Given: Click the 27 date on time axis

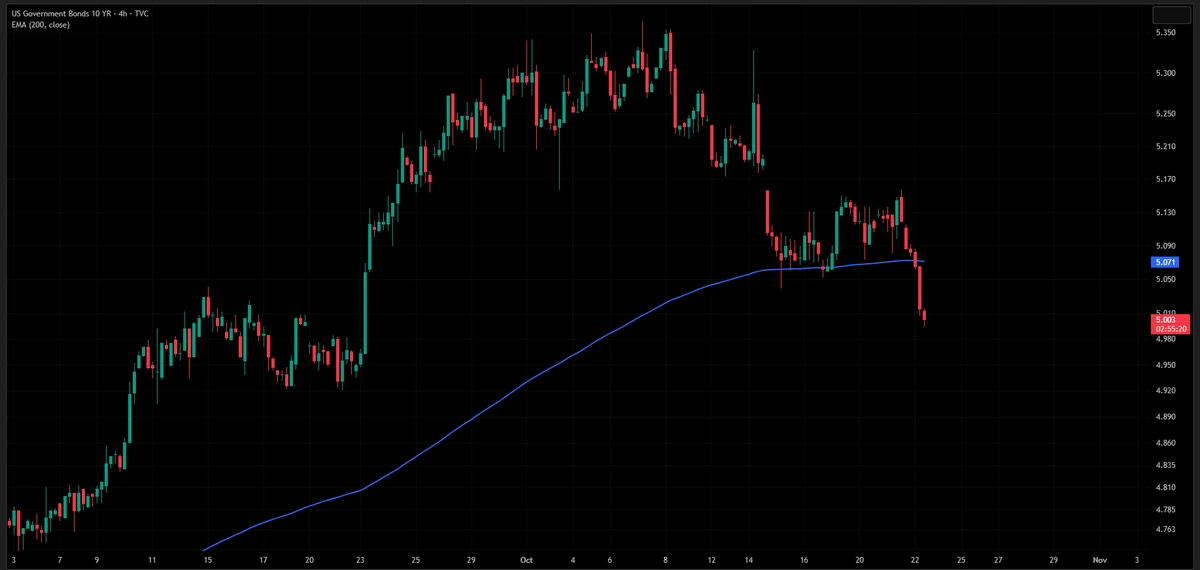Looking at the screenshot, I should pos(998,561).
